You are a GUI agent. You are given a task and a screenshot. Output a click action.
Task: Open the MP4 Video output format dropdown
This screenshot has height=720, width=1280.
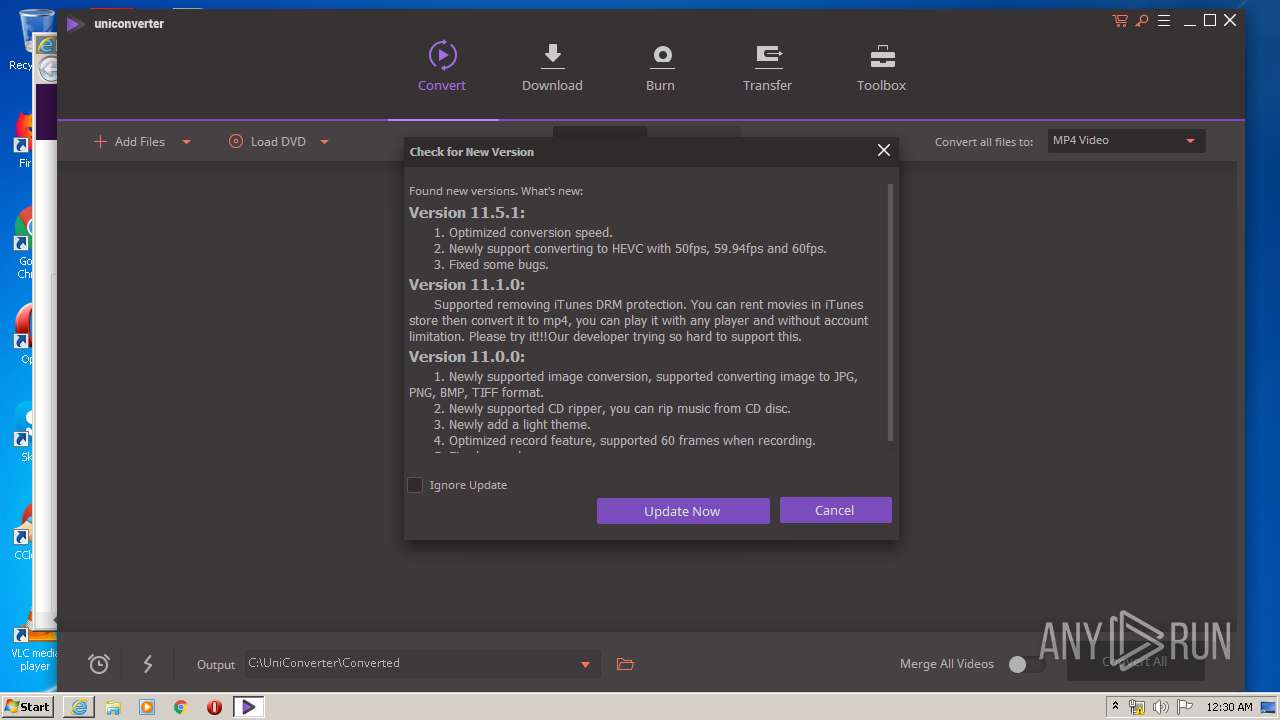pos(1126,141)
